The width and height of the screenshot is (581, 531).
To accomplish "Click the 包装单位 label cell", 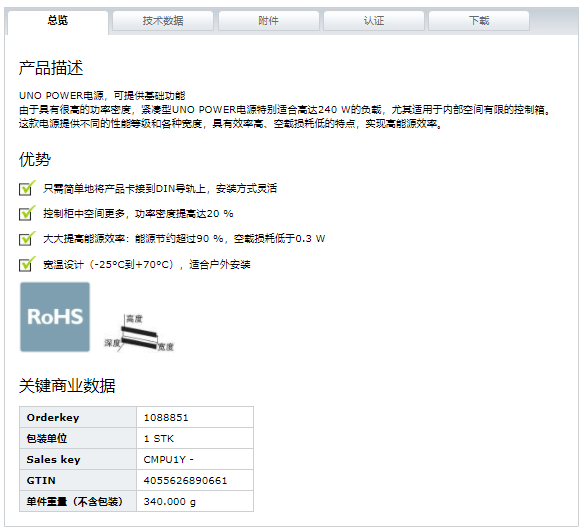I will [78, 438].
